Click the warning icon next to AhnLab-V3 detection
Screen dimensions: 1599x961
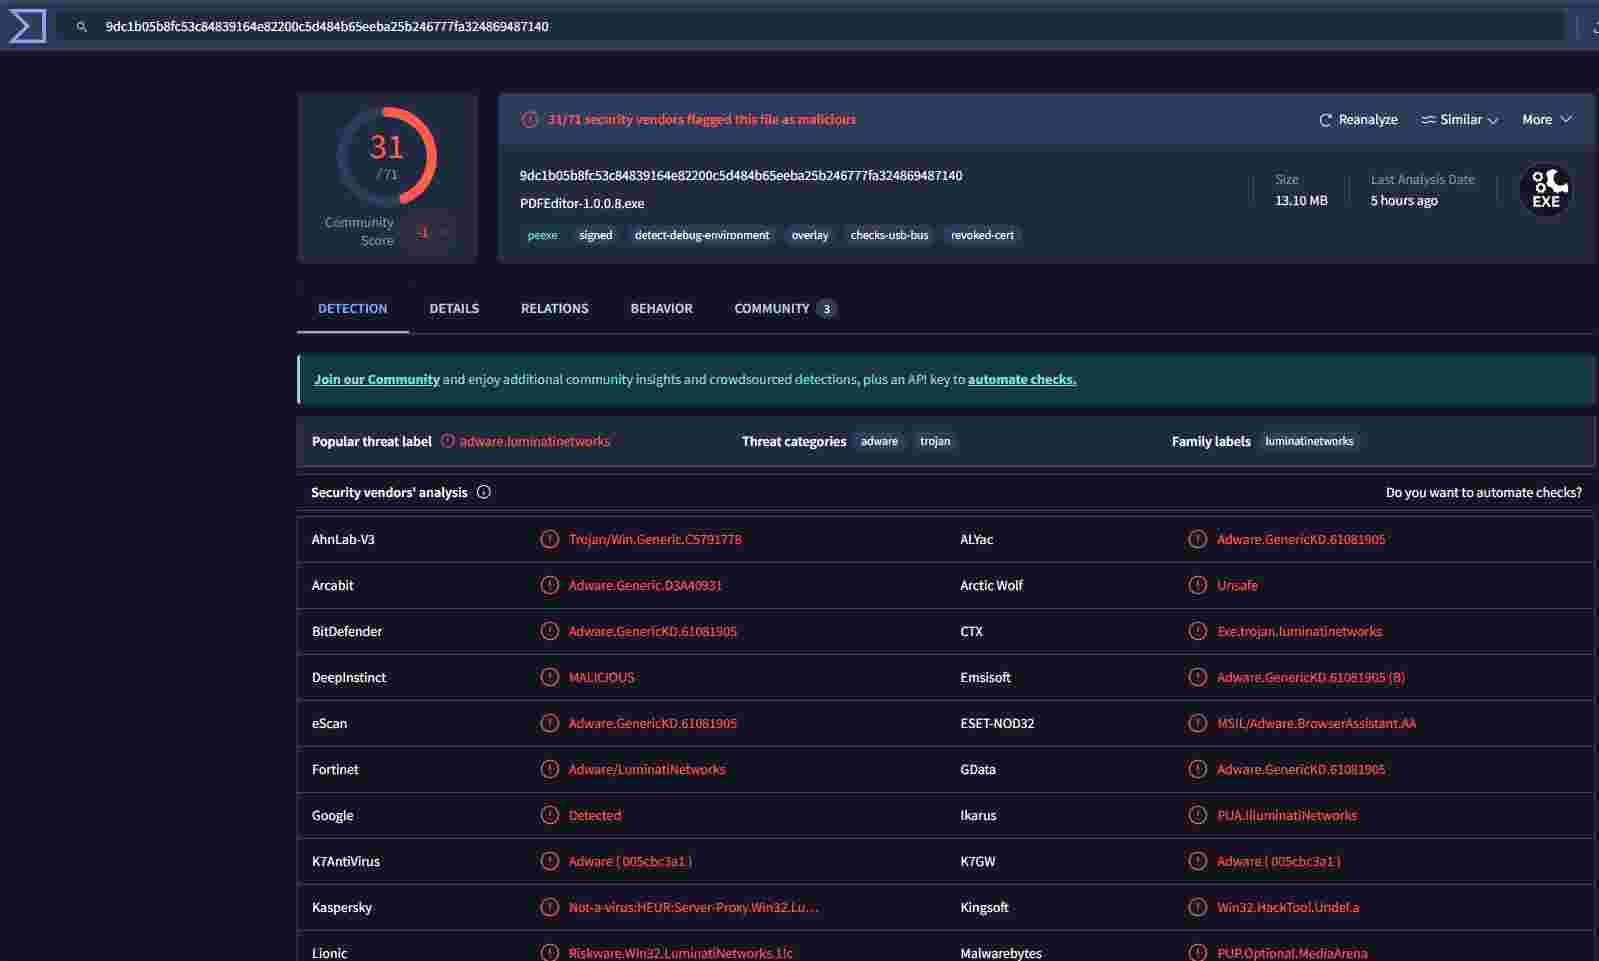pos(549,539)
